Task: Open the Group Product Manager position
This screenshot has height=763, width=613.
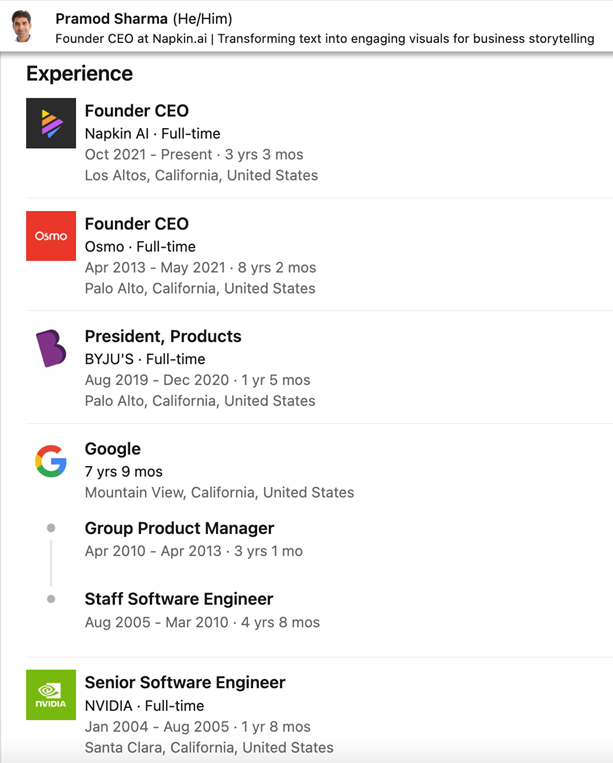Action: click(179, 528)
